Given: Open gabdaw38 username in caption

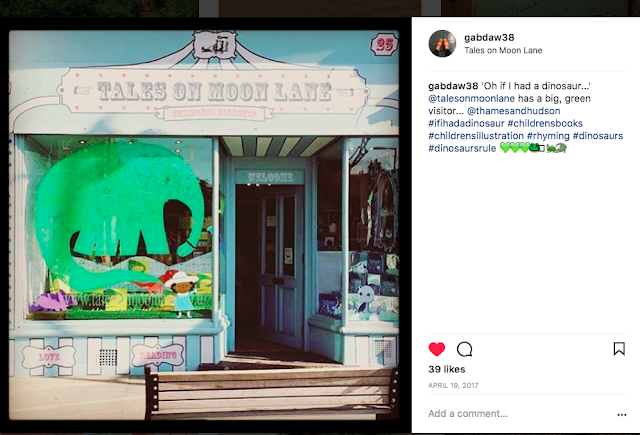Looking at the screenshot, I should point(453,86).
